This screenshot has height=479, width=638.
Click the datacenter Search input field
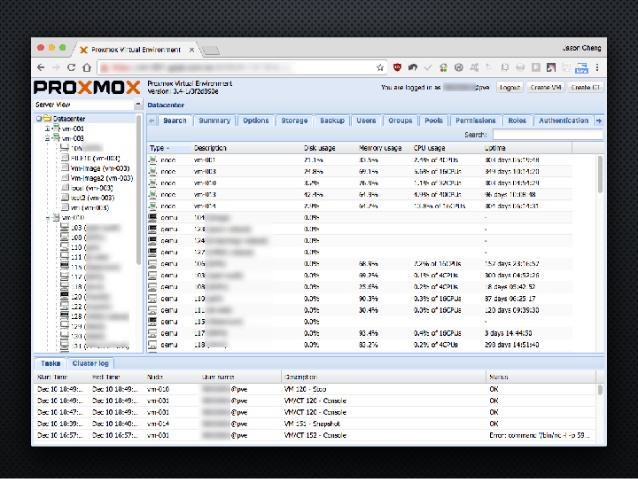tap(548, 134)
